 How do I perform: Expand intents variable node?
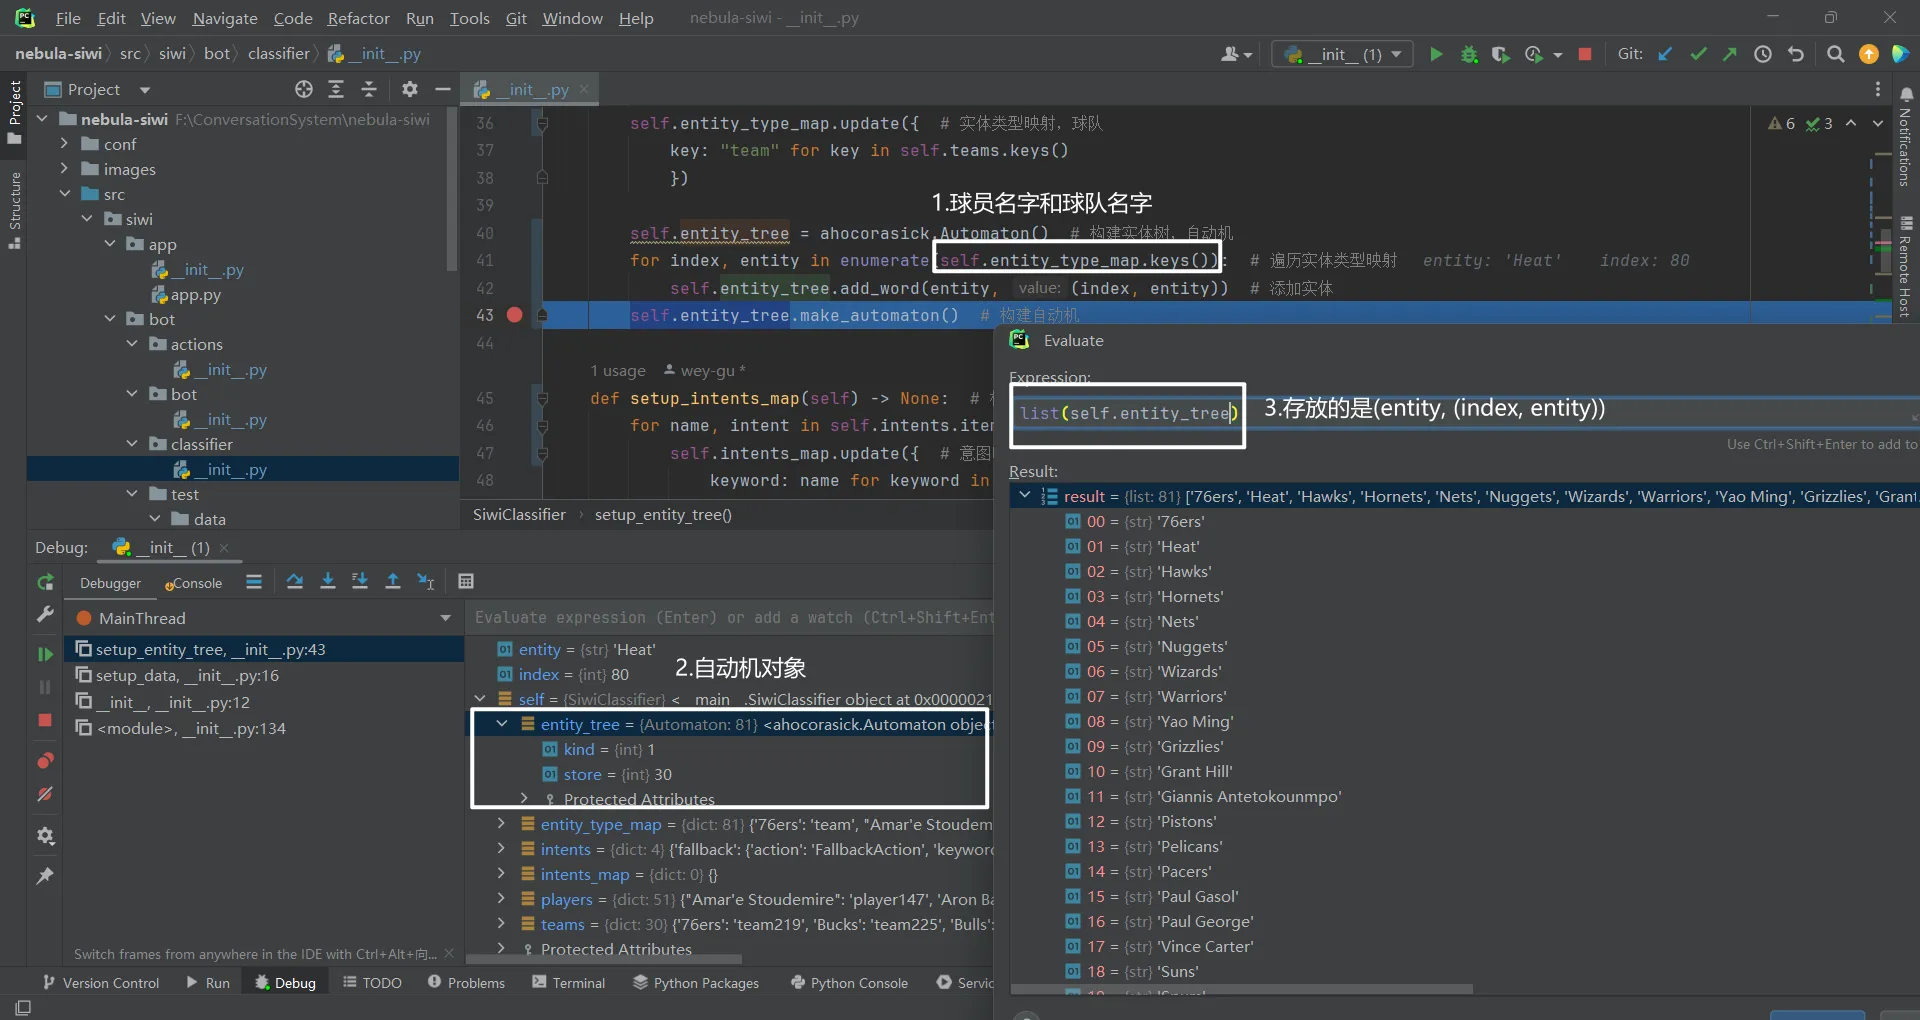(501, 849)
